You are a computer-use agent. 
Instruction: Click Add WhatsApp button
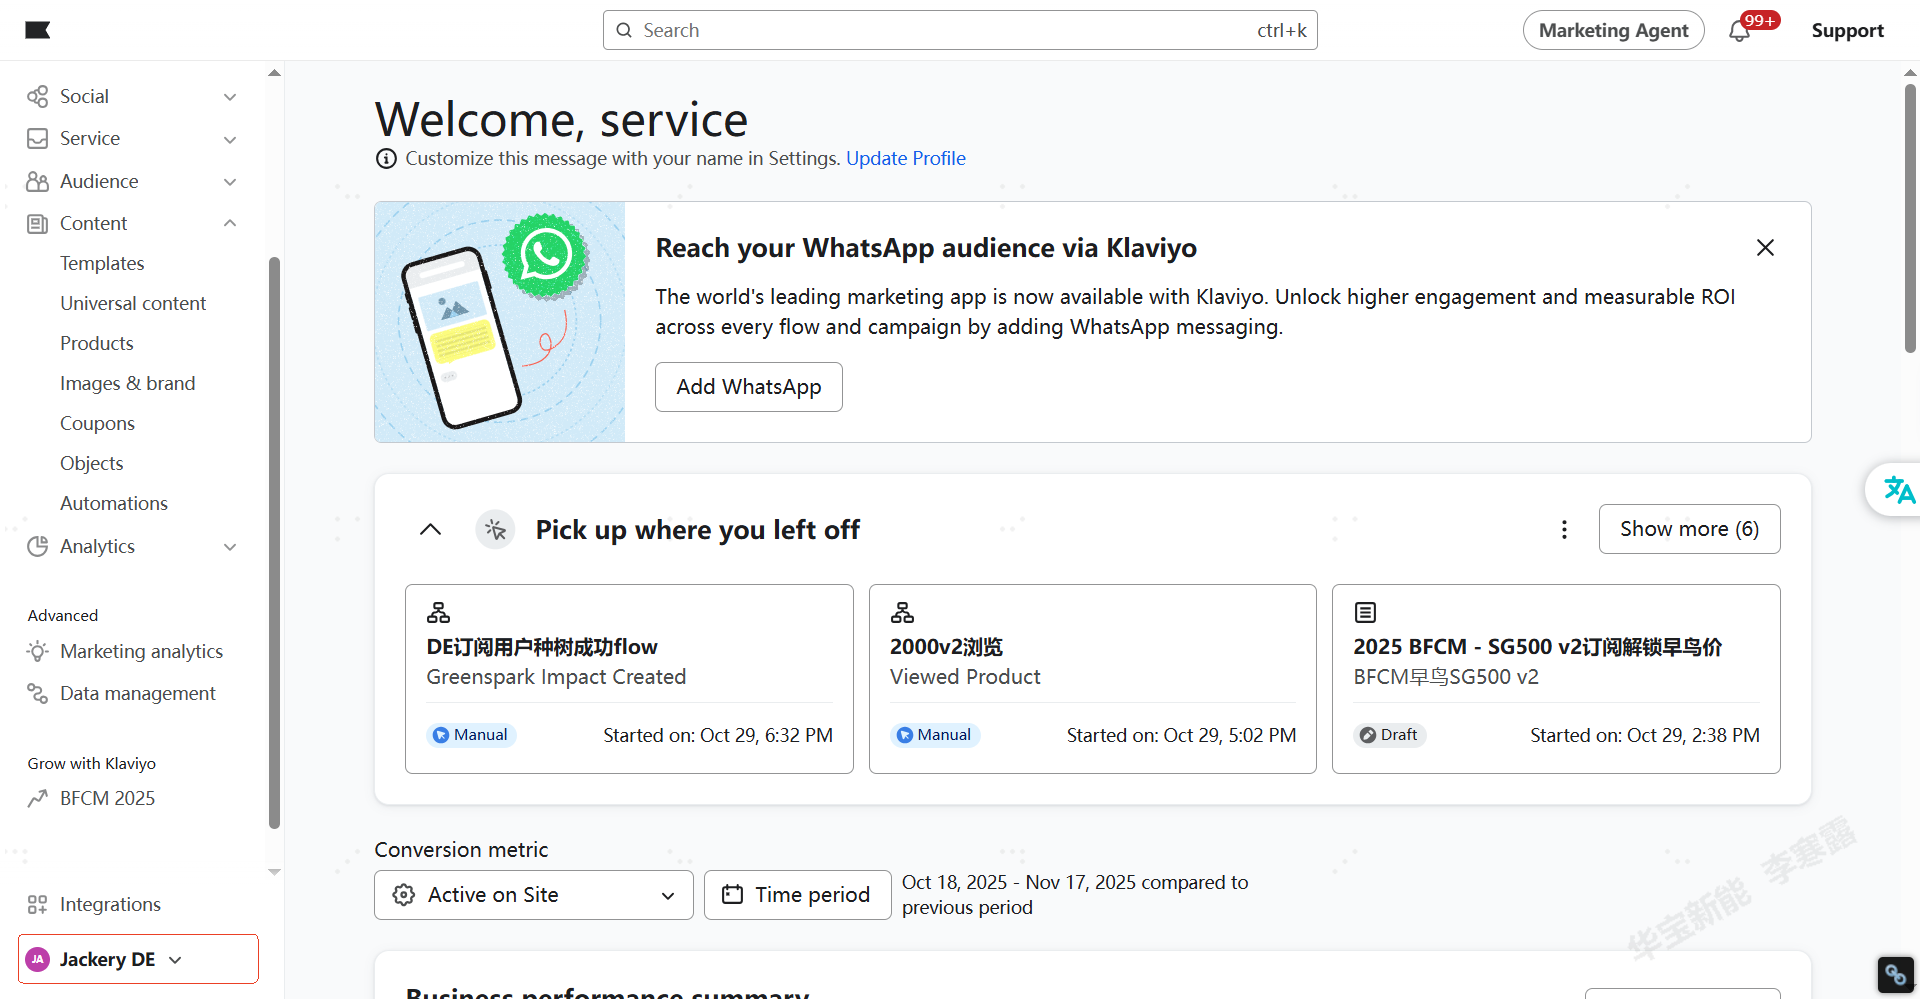749,387
